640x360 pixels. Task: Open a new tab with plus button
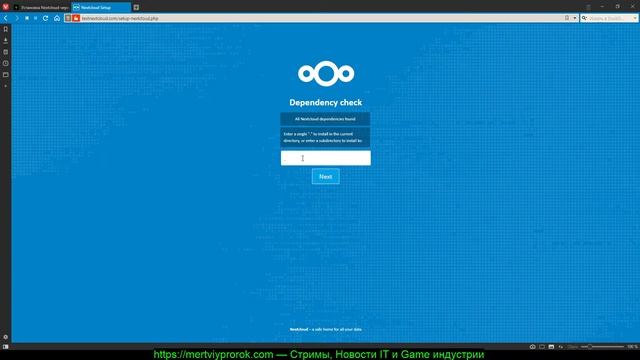[x=136, y=7]
